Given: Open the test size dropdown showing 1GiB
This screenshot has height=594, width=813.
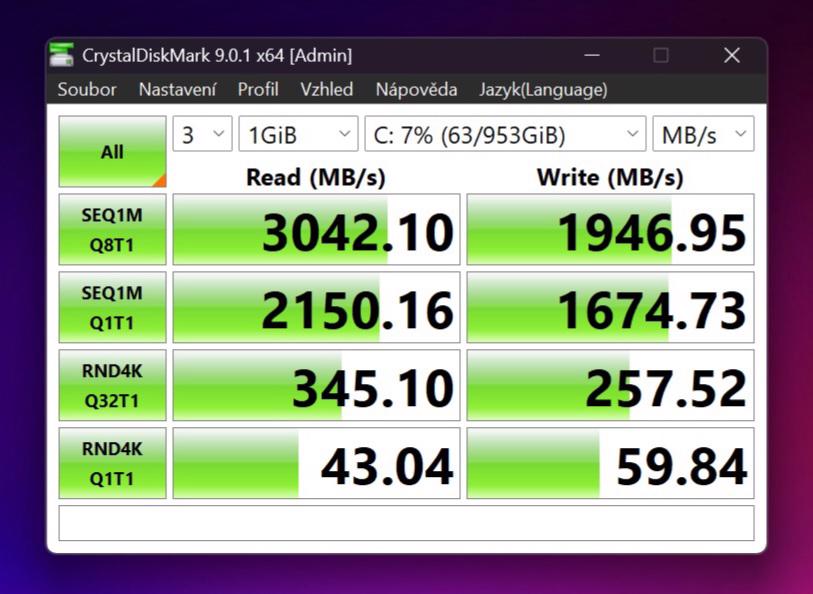Looking at the screenshot, I should (297, 133).
